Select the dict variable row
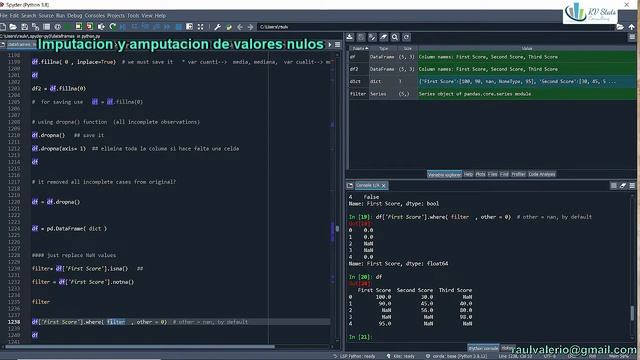This screenshot has height=360, width=640. coord(492,82)
